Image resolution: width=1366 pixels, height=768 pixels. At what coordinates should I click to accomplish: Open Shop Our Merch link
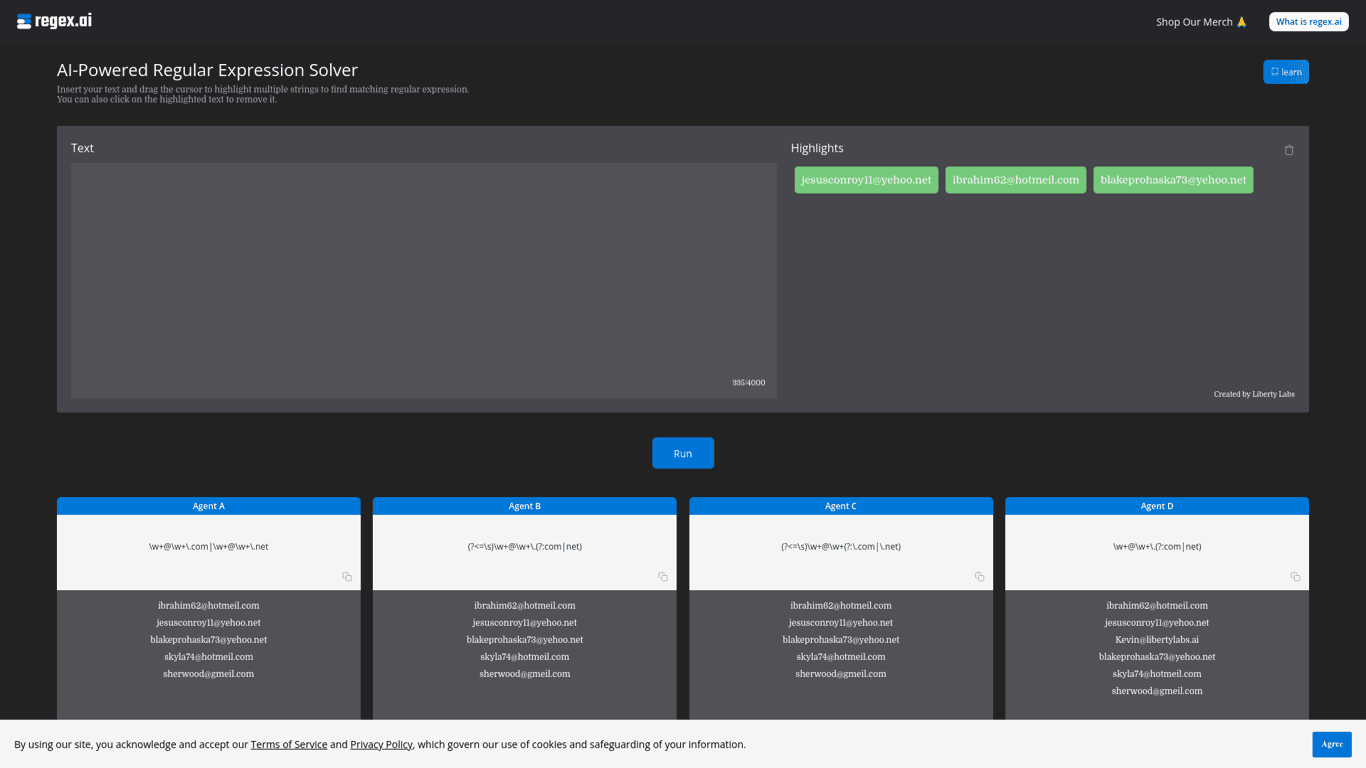tap(1200, 22)
